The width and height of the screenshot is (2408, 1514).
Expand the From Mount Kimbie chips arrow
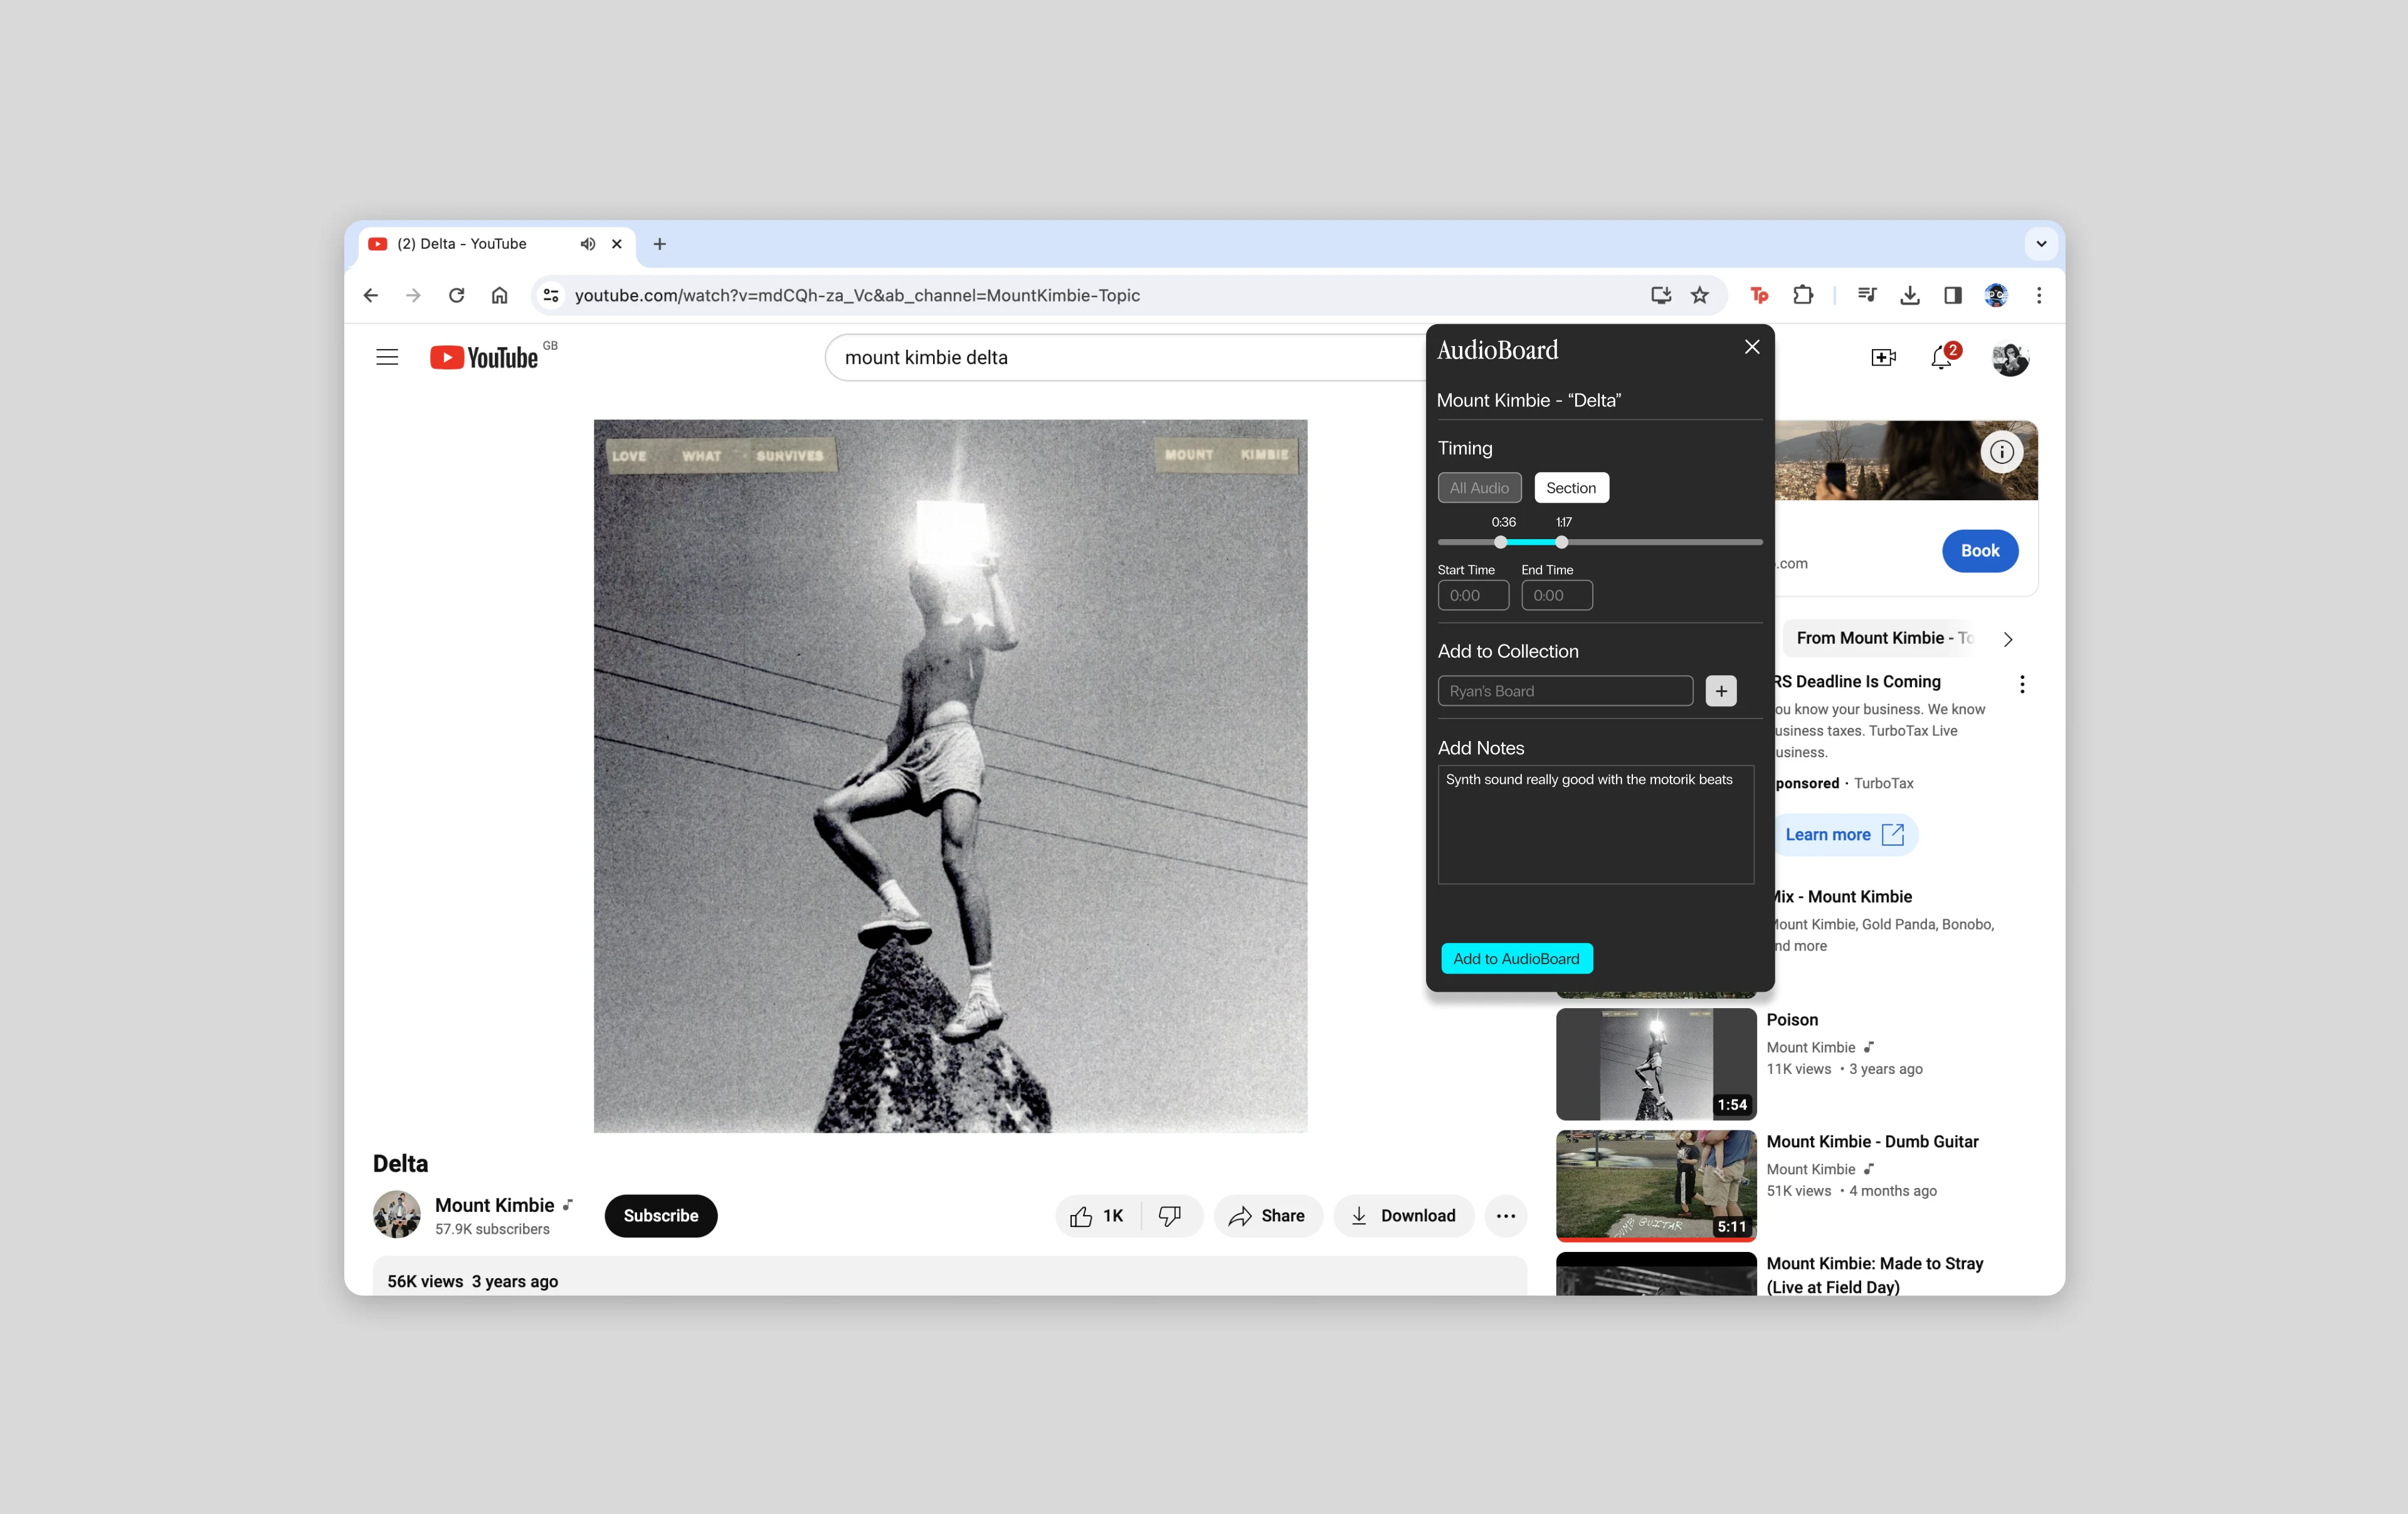(2007, 639)
